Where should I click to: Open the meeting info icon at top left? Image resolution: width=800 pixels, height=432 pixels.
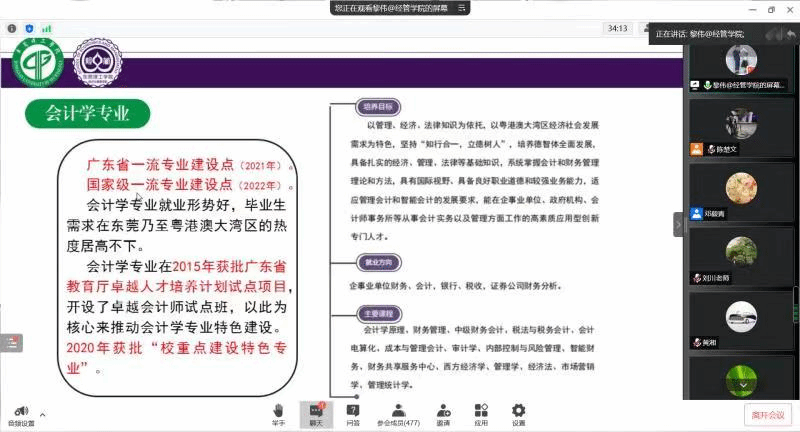coord(11,29)
